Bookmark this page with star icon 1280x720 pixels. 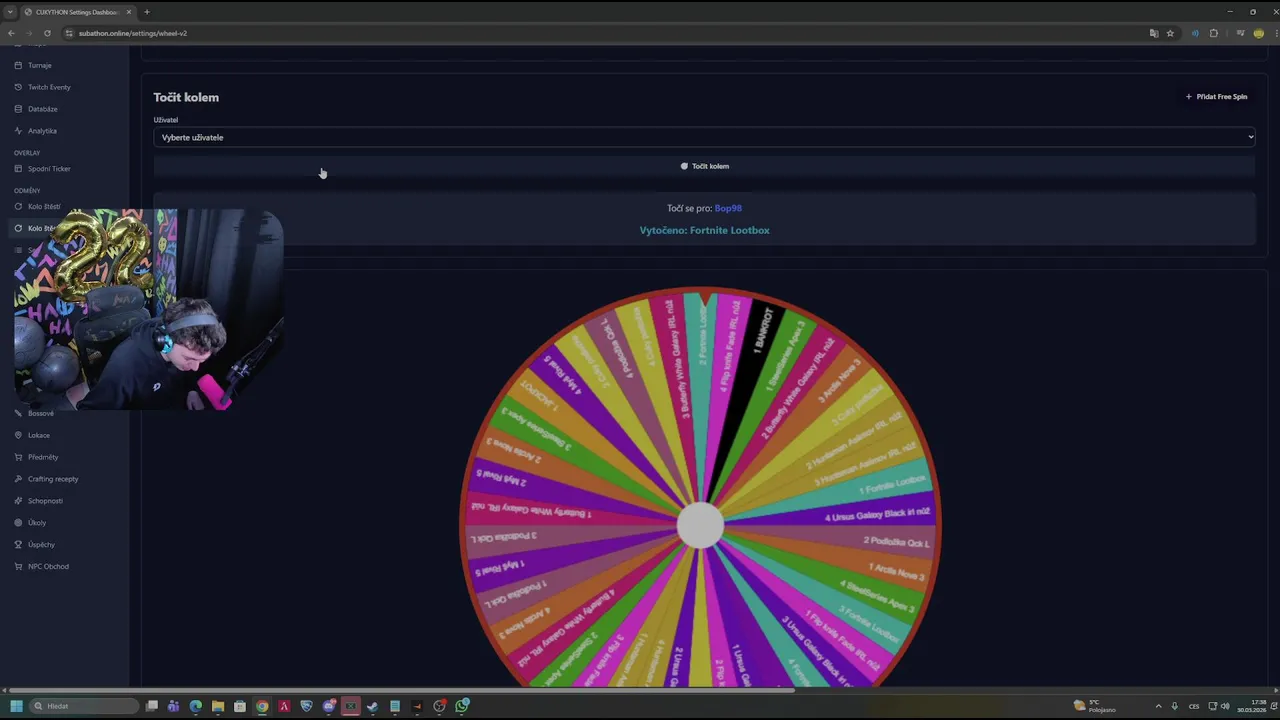point(1170,33)
